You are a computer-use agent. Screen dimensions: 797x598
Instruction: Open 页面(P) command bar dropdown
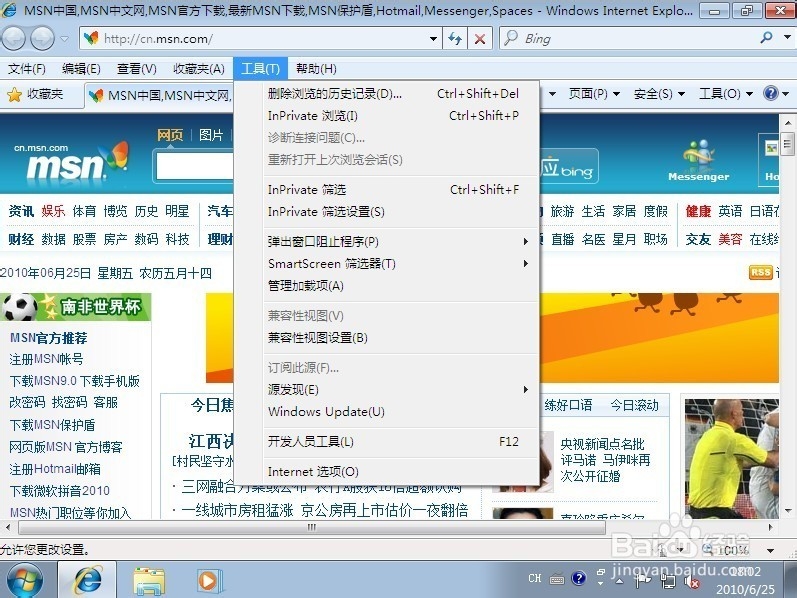pos(594,94)
